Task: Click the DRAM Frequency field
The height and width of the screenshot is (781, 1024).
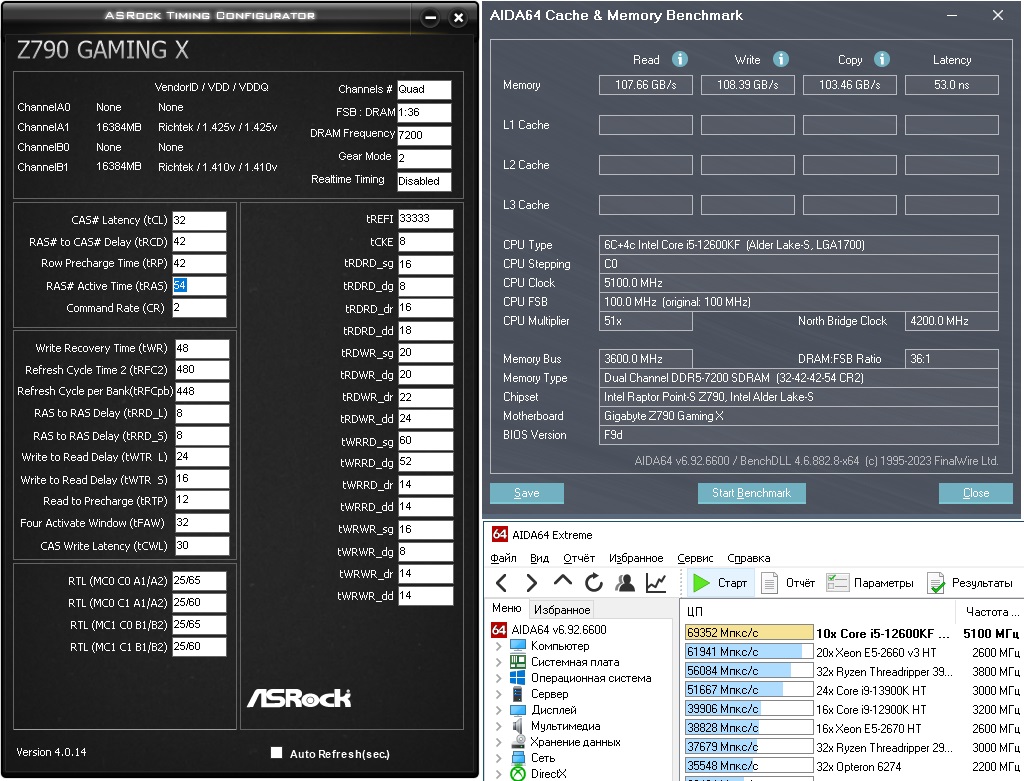Action: pos(424,135)
